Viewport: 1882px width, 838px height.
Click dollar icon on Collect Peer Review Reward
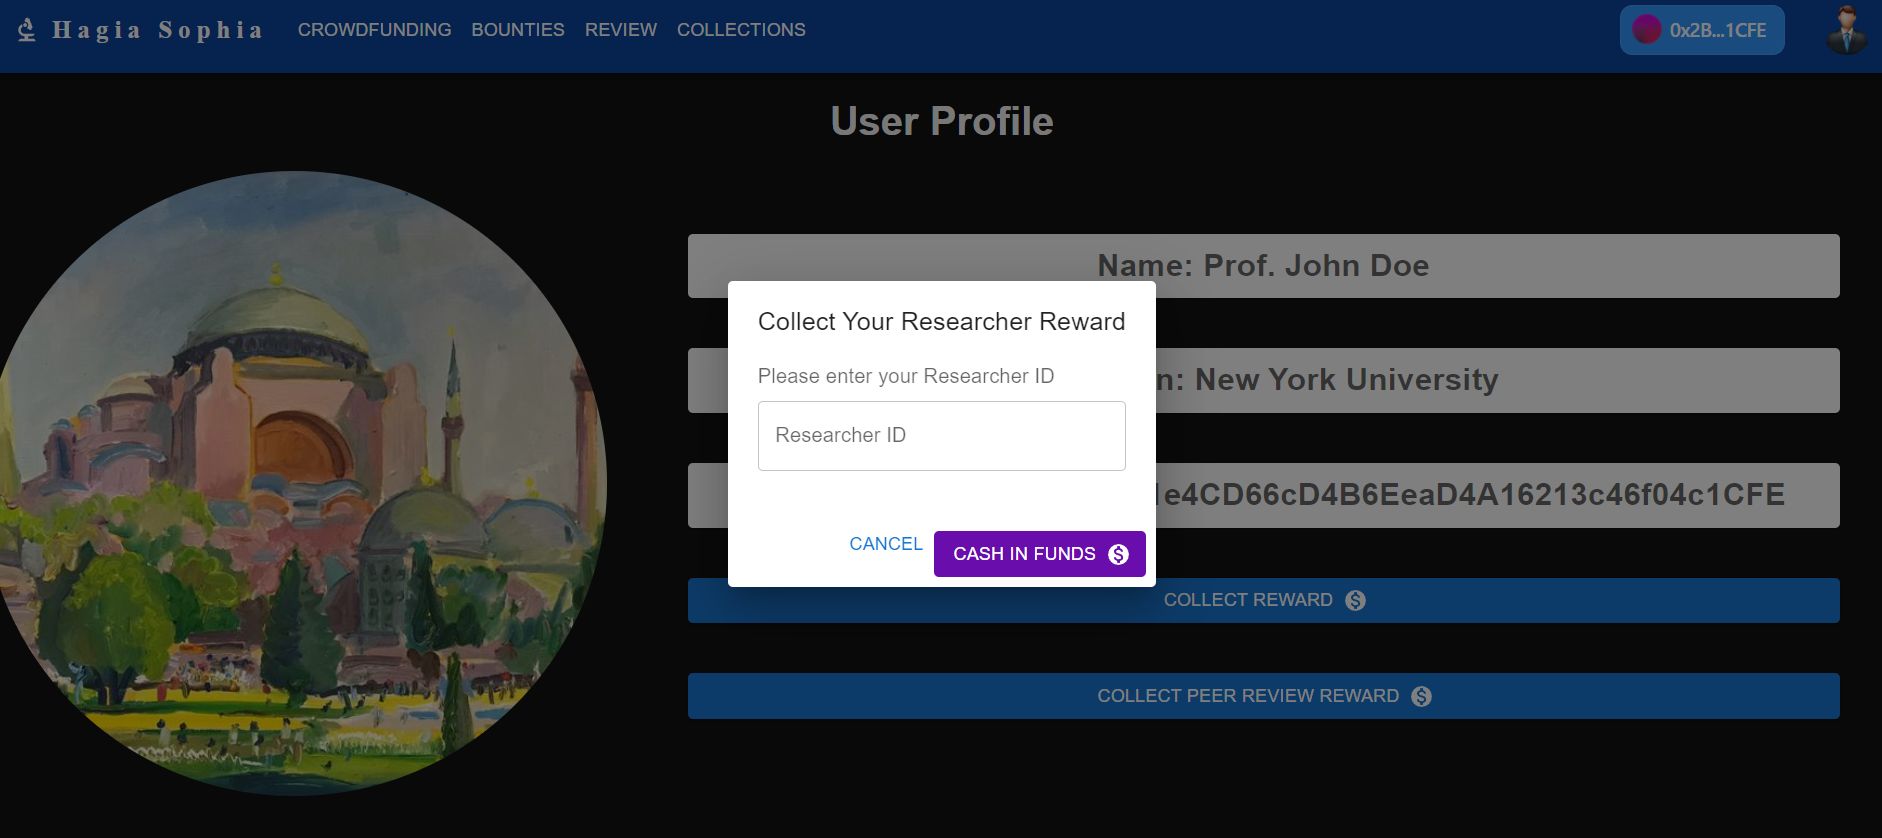click(x=1421, y=696)
